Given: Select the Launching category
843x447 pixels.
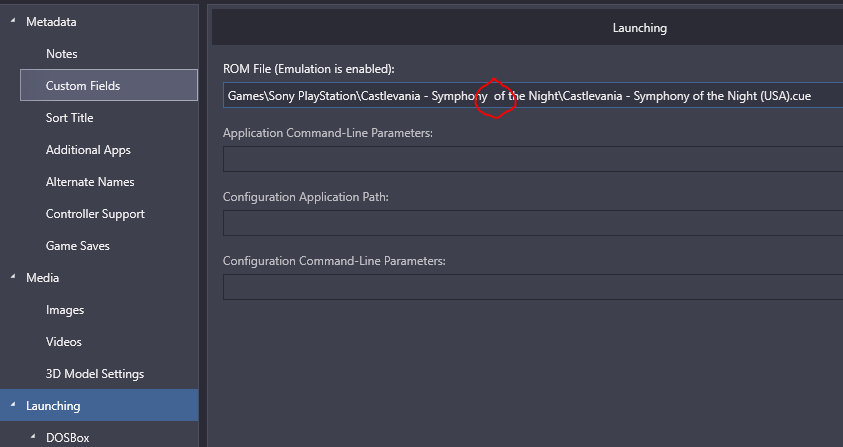Looking at the screenshot, I should click(99, 406).
